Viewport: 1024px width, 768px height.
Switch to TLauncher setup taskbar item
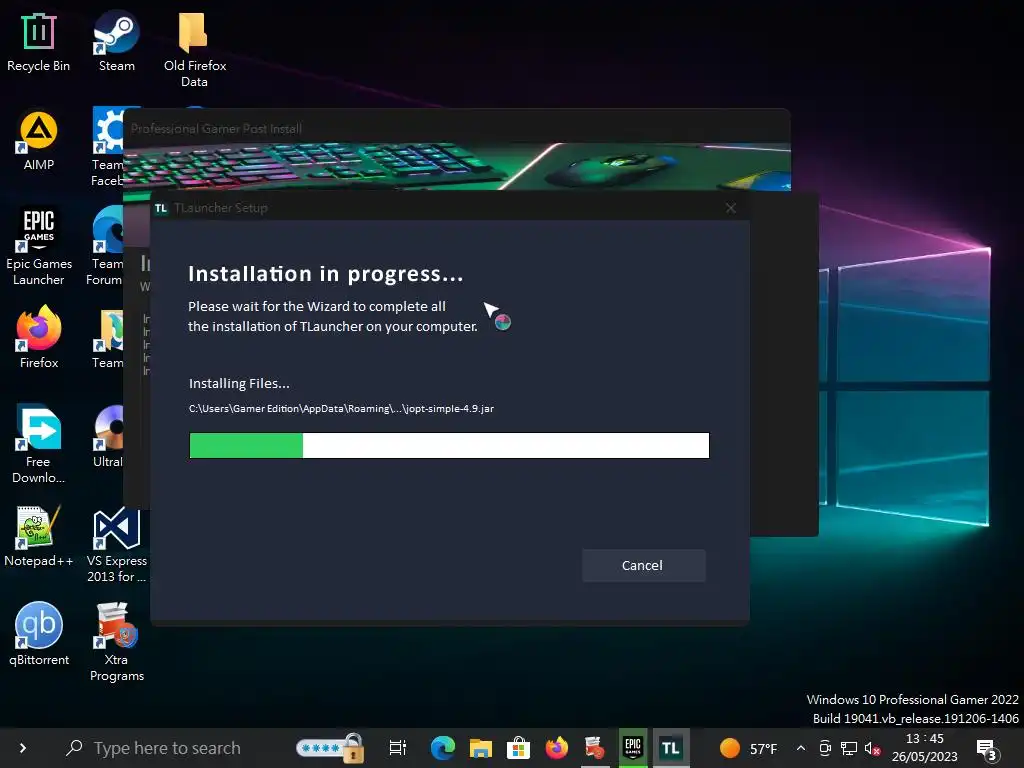click(x=671, y=748)
